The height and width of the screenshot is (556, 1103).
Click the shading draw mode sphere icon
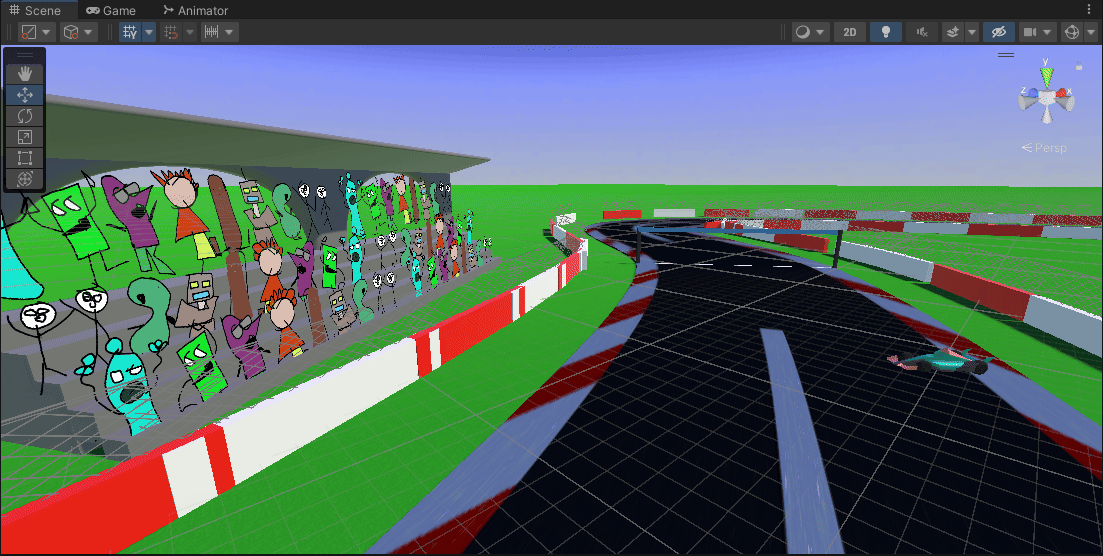pyautogui.click(x=802, y=32)
